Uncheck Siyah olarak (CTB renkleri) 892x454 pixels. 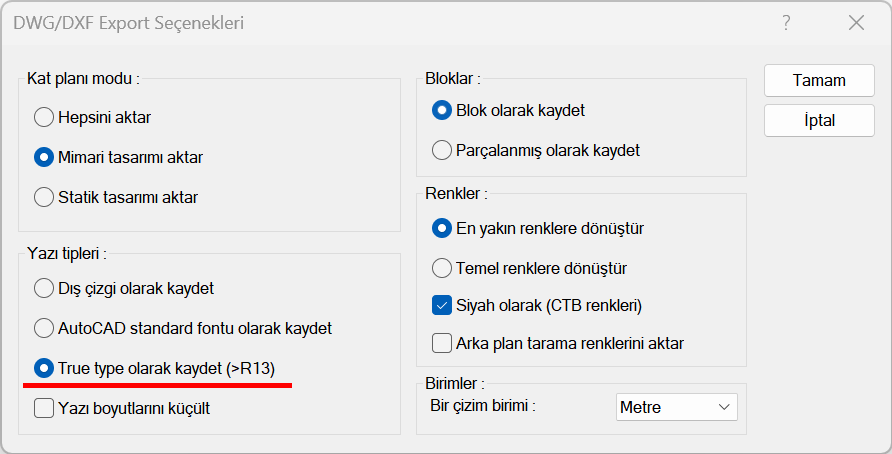[442, 305]
